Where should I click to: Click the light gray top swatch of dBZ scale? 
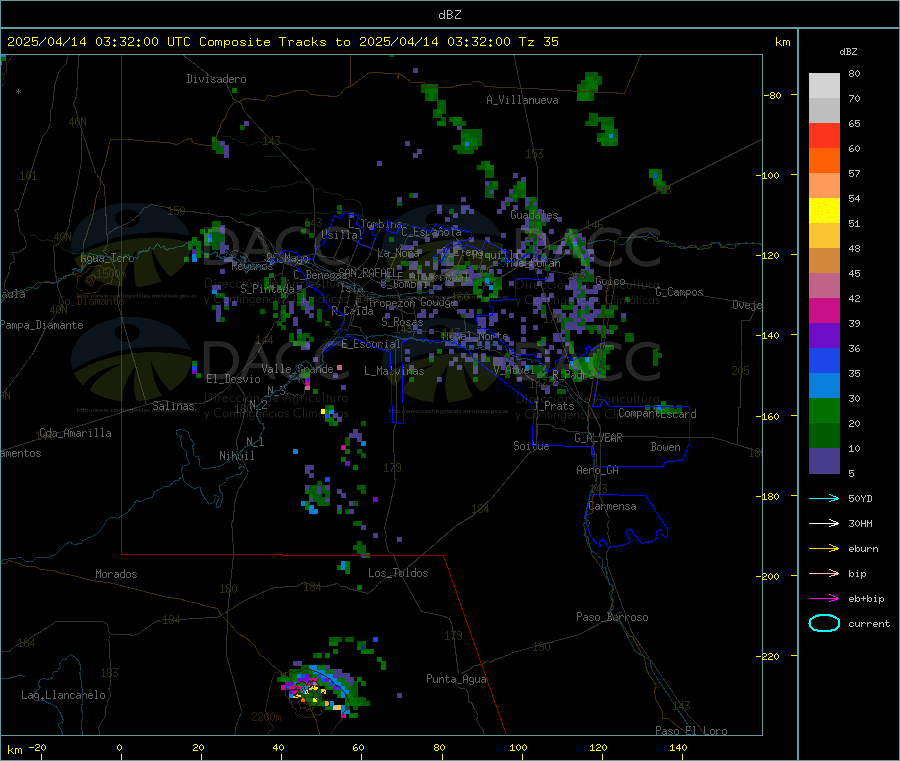point(824,86)
